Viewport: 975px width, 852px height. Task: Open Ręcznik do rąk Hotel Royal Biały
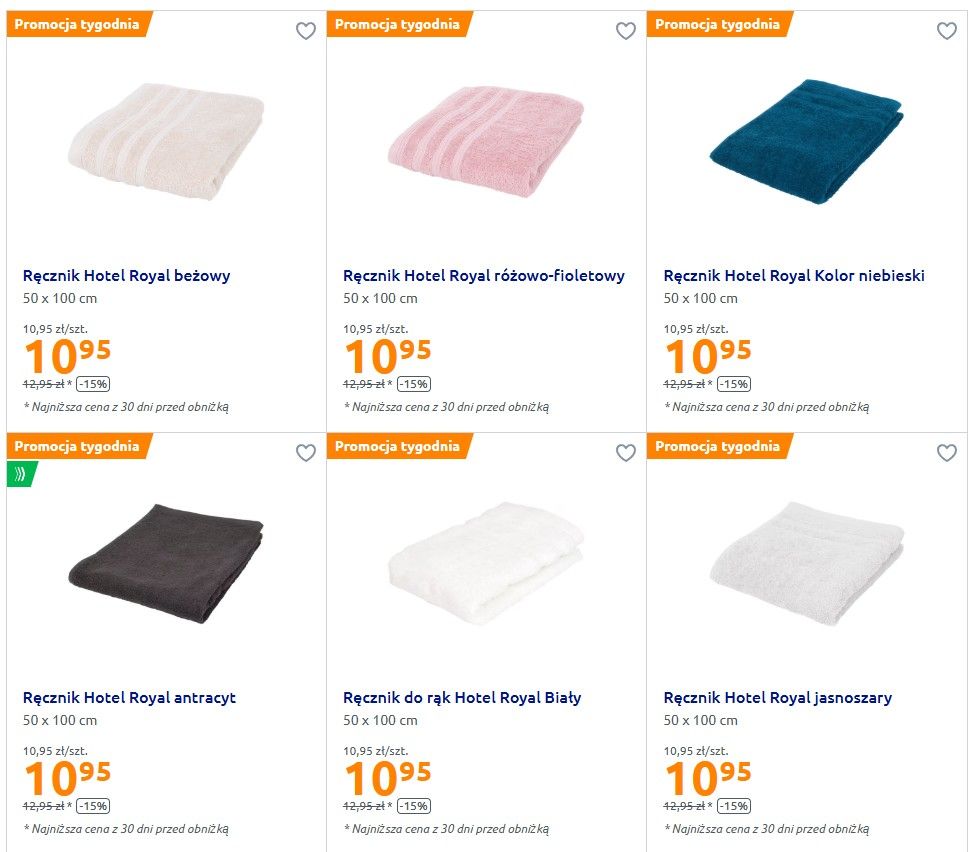462,697
